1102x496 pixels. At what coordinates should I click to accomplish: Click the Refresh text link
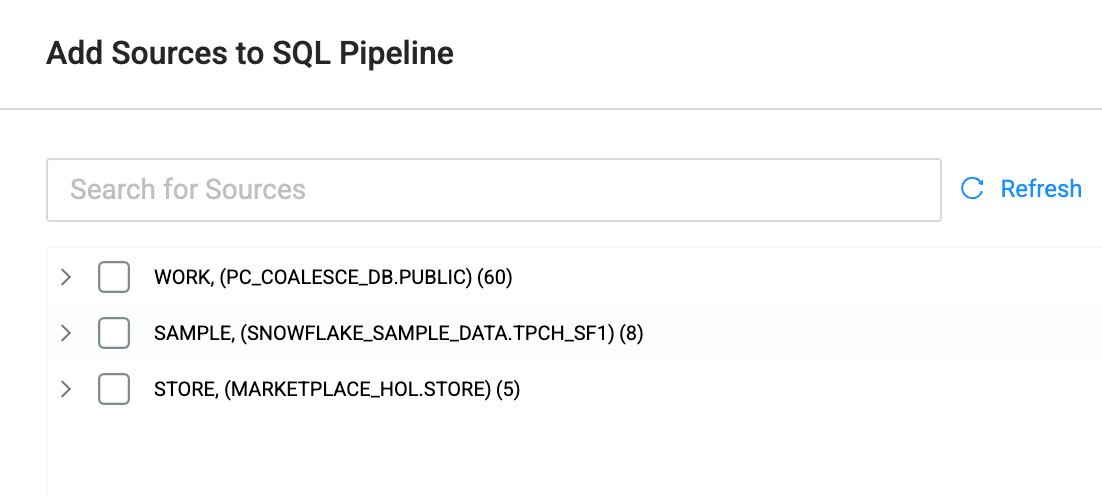point(1041,189)
